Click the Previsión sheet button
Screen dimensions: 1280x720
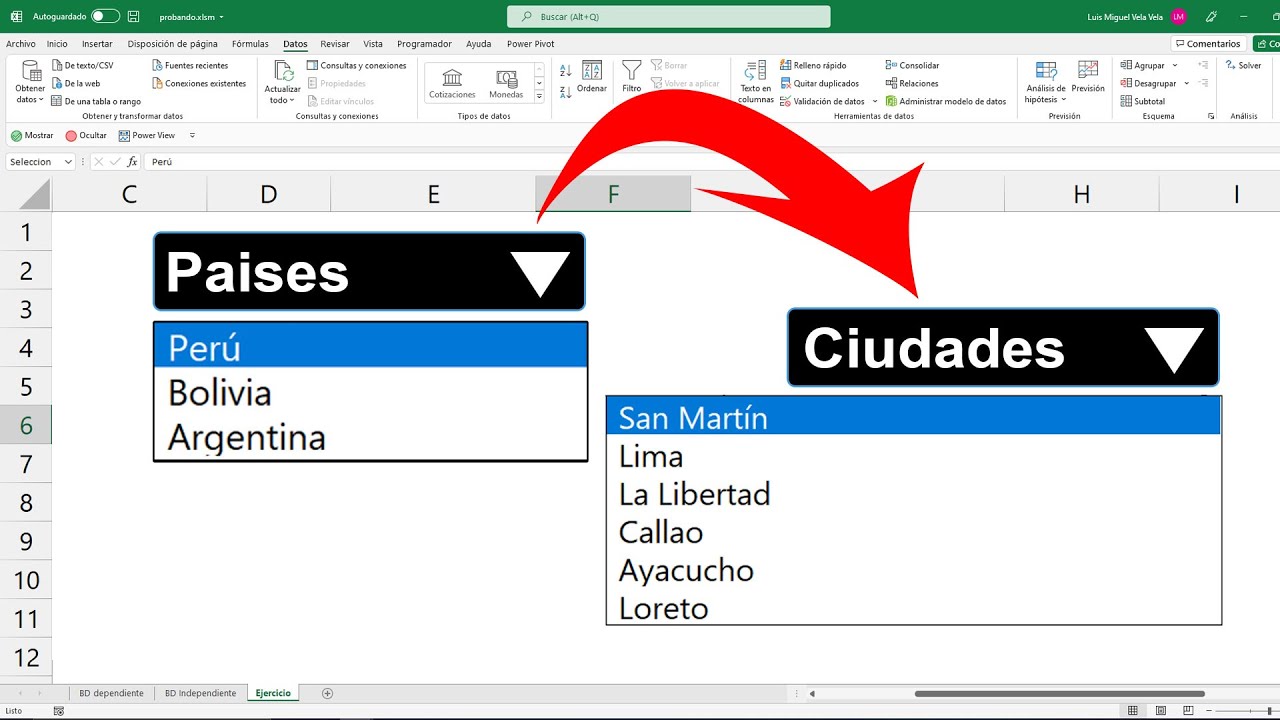coord(1088,77)
